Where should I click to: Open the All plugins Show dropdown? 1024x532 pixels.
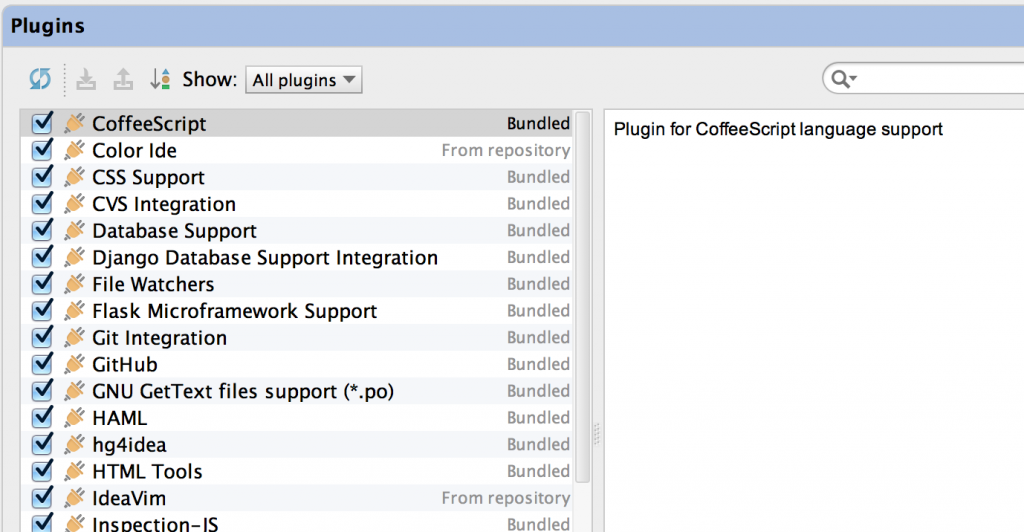pyautogui.click(x=304, y=80)
